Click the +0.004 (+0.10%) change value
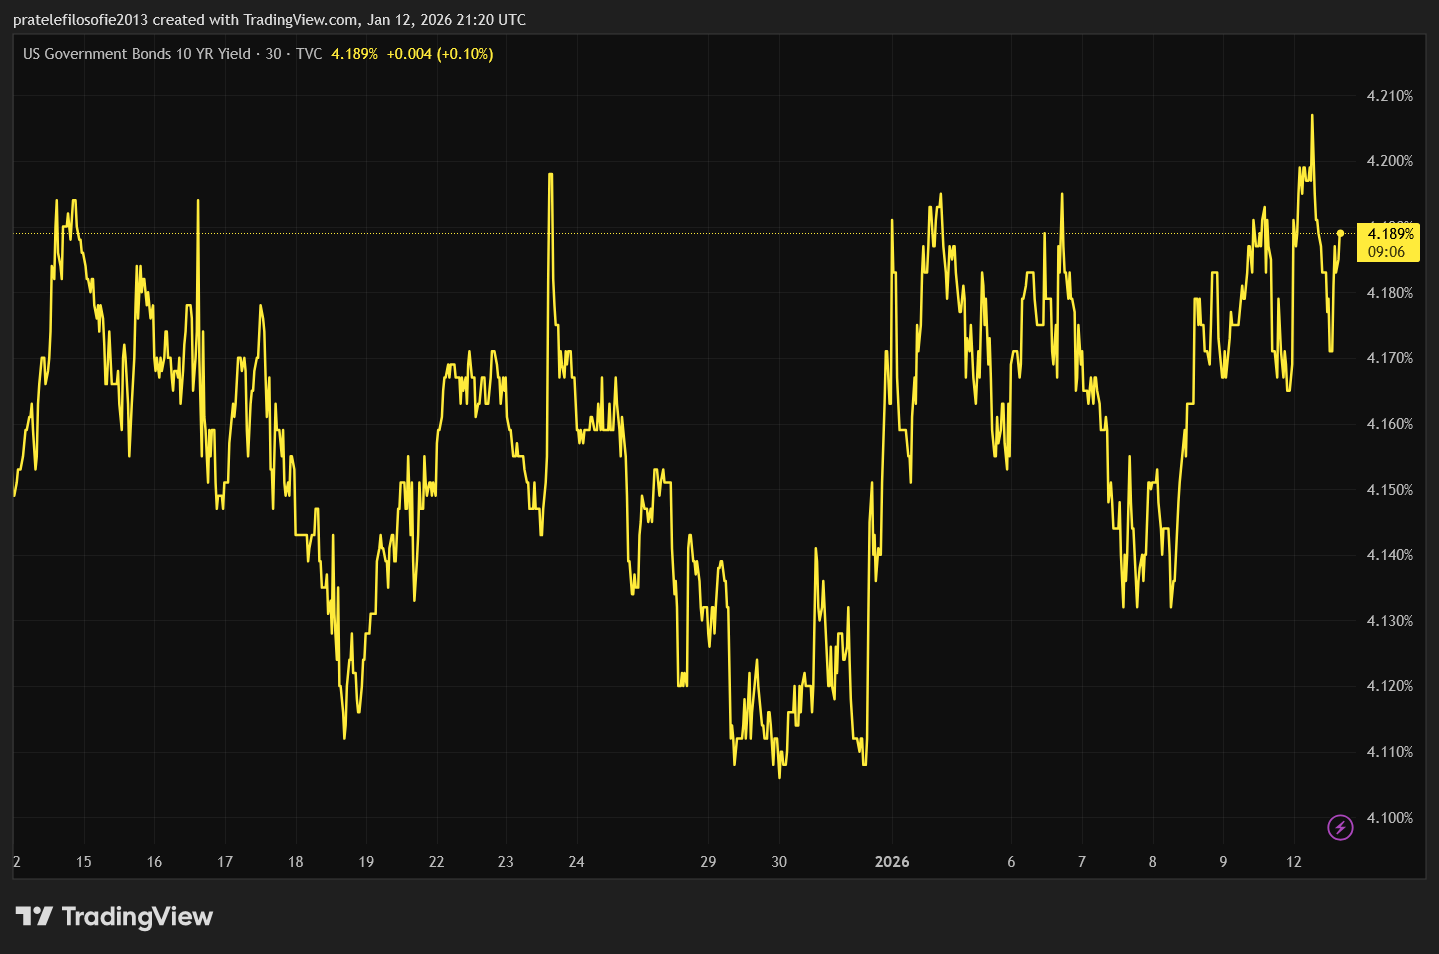The width and height of the screenshot is (1439, 954). pyautogui.click(x=440, y=54)
